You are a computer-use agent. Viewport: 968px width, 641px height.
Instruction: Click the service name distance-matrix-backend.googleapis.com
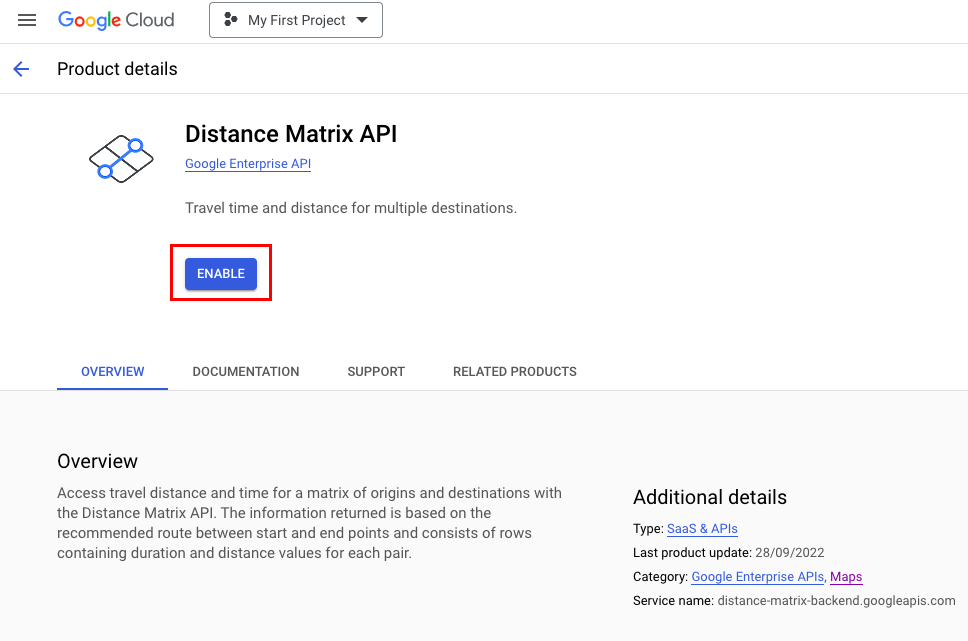[x=836, y=601]
